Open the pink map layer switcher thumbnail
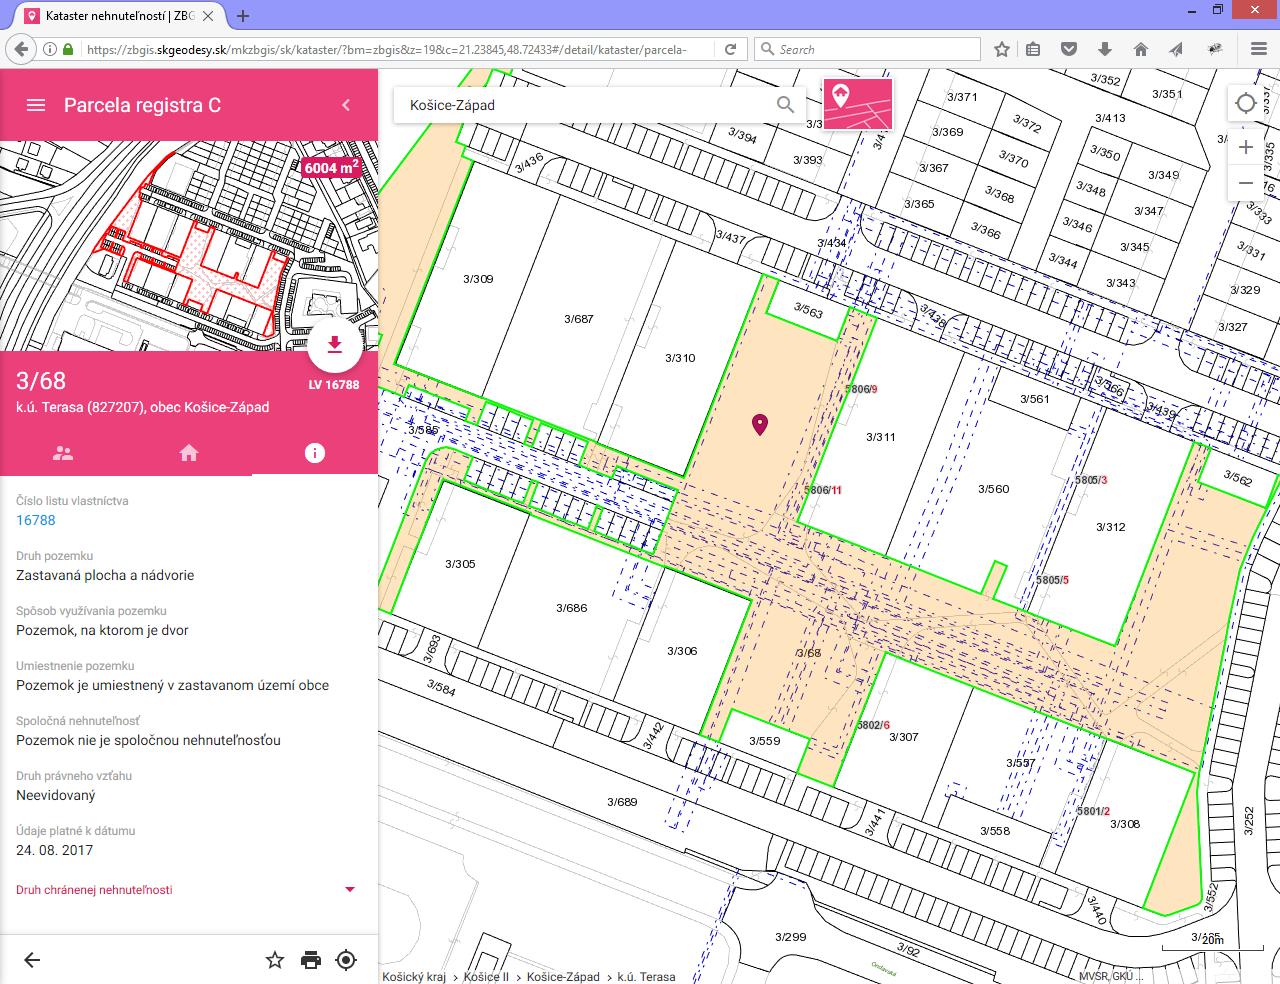Image resolution: width=1280 pixels, height=984 pixels. click(857, 103)
